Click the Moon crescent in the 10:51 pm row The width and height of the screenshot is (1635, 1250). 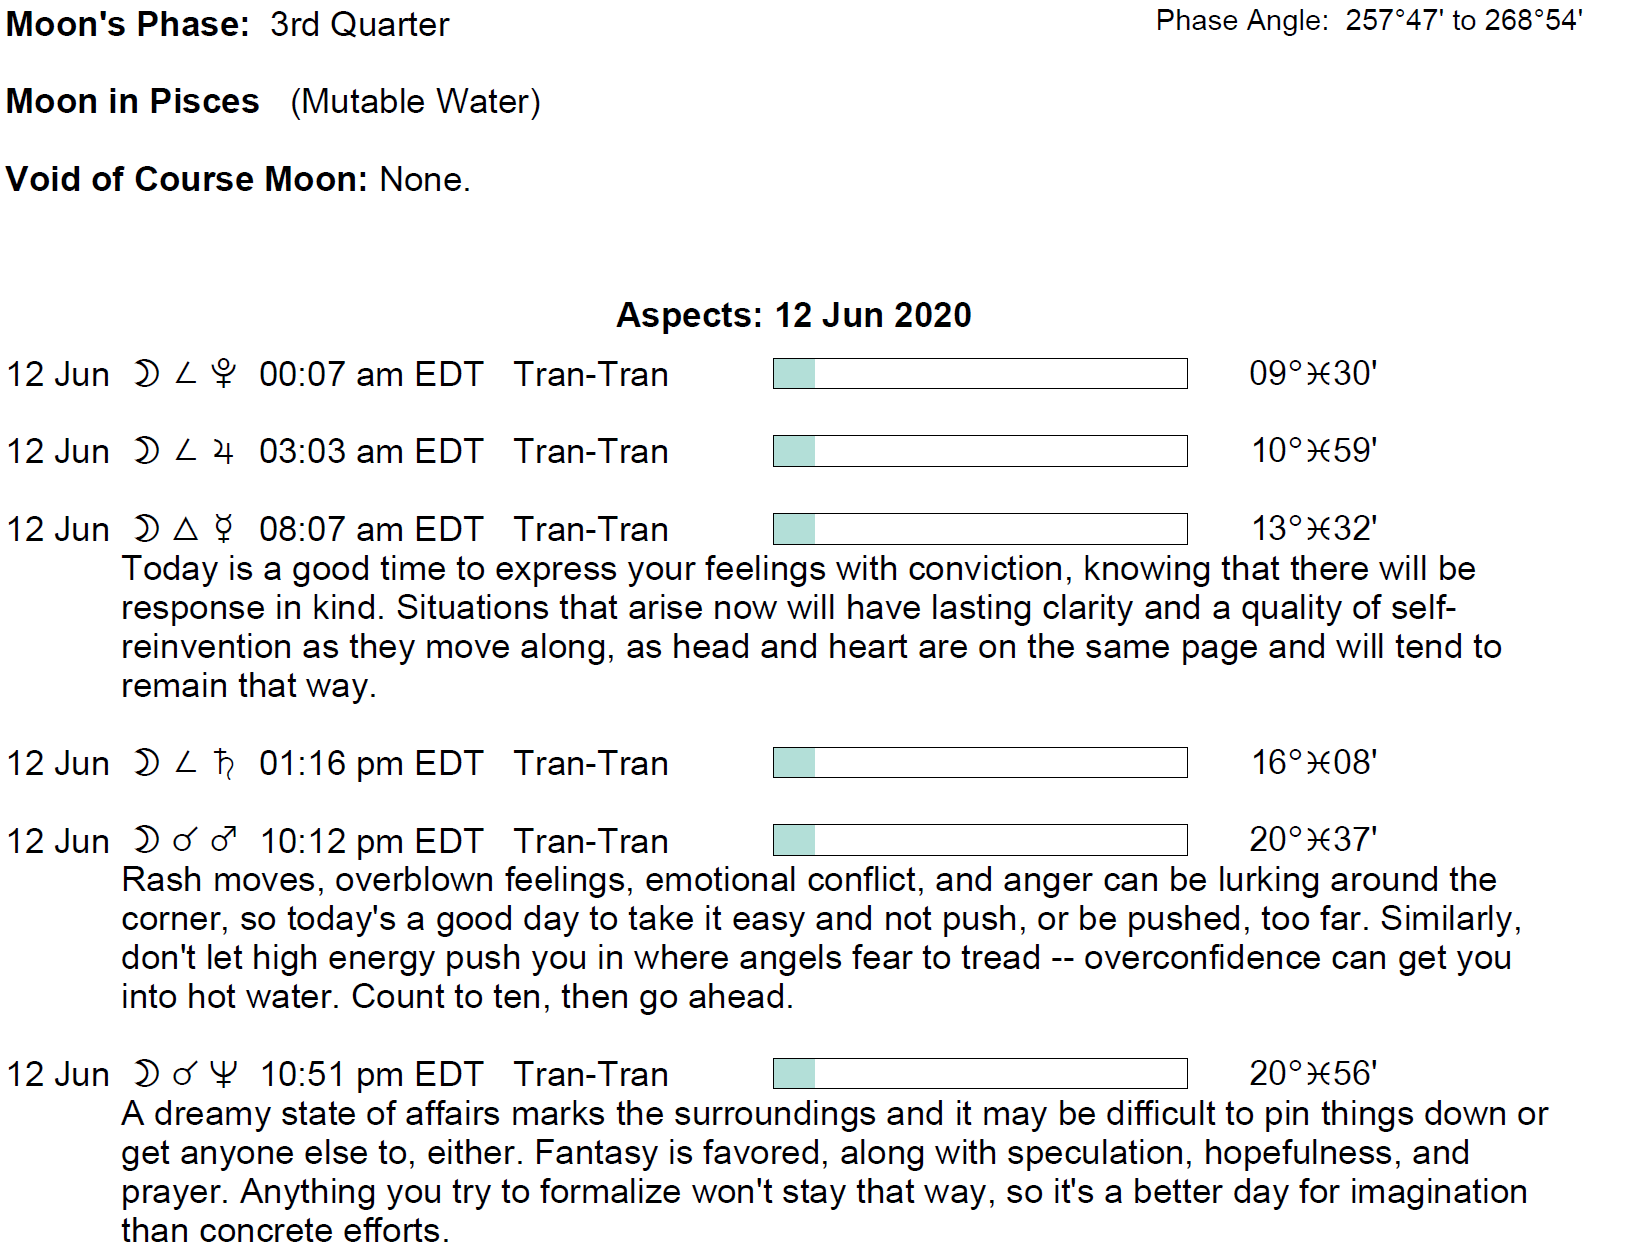coord(147,1074)
